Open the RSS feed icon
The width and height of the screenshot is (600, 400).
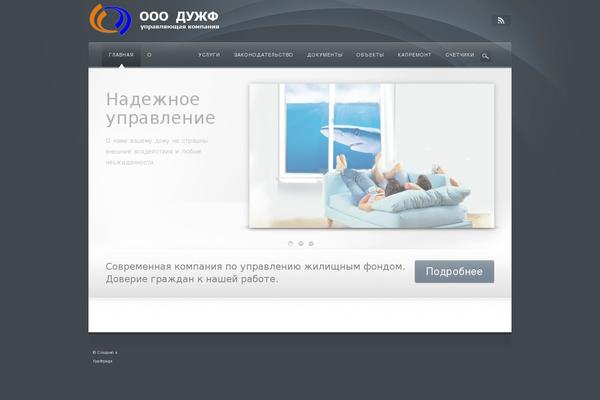coord(501,21)
